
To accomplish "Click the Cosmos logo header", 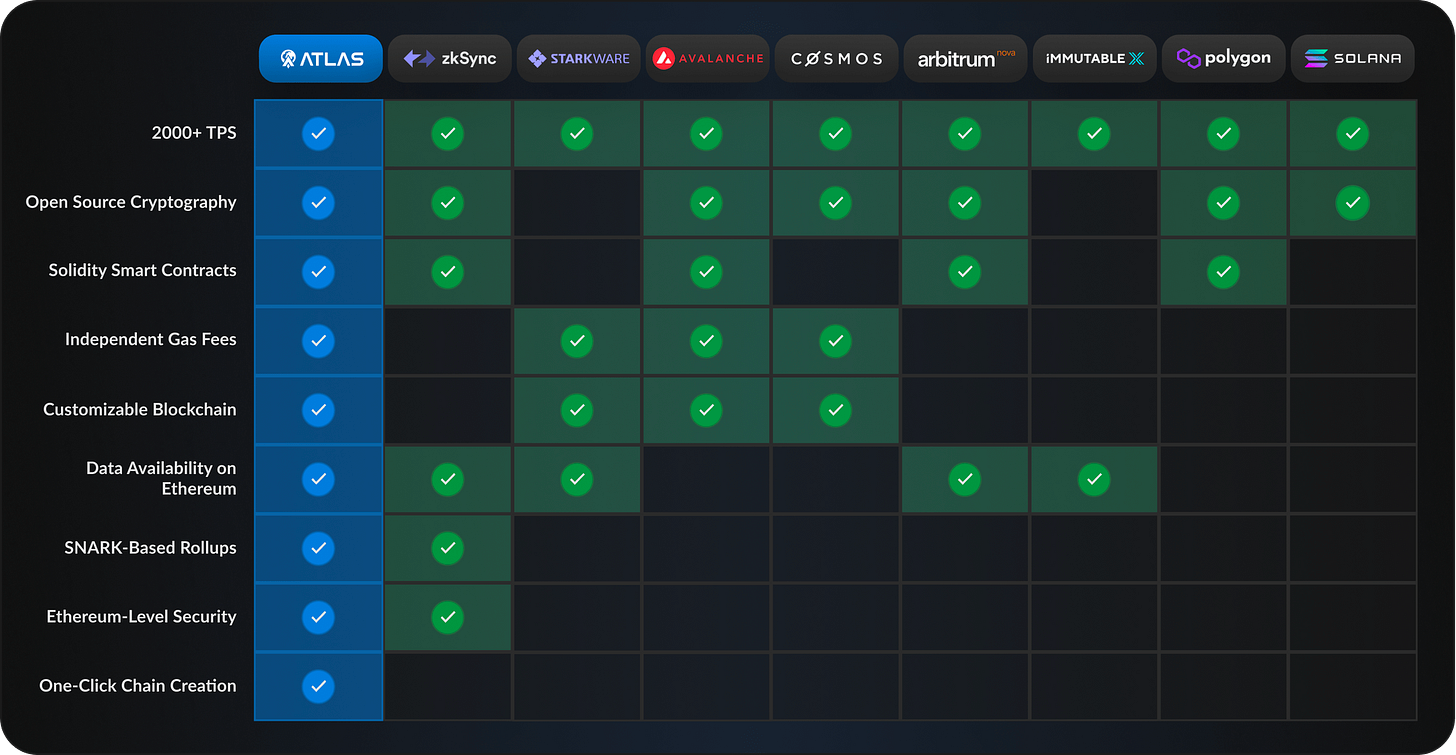I will (x=835, y=59).
